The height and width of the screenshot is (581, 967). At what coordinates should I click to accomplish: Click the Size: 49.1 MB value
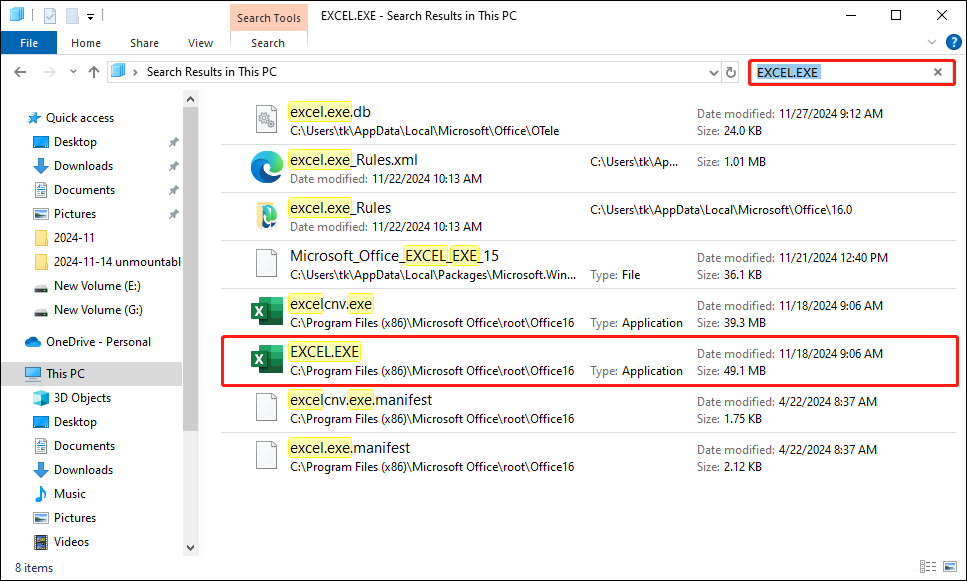(x=731, y=371)
